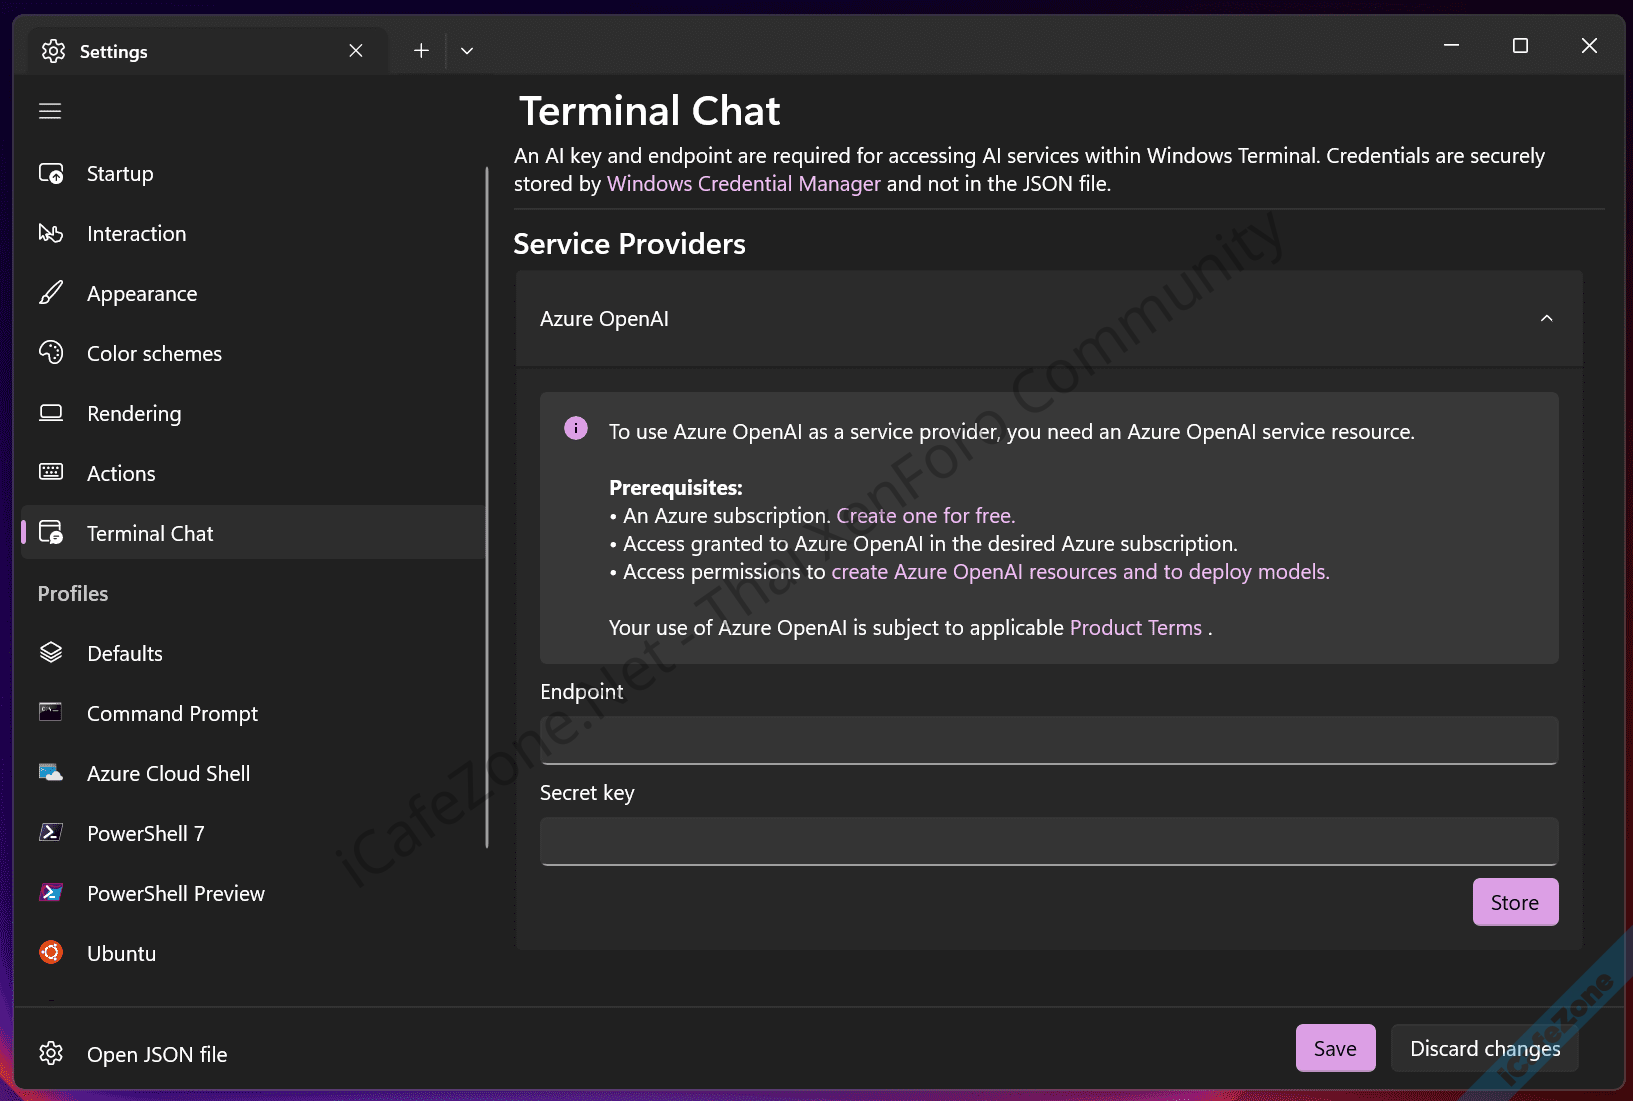Open a new tab with plus button
The height and width of the screenshot is (1101, 1633).
[421, 51]
